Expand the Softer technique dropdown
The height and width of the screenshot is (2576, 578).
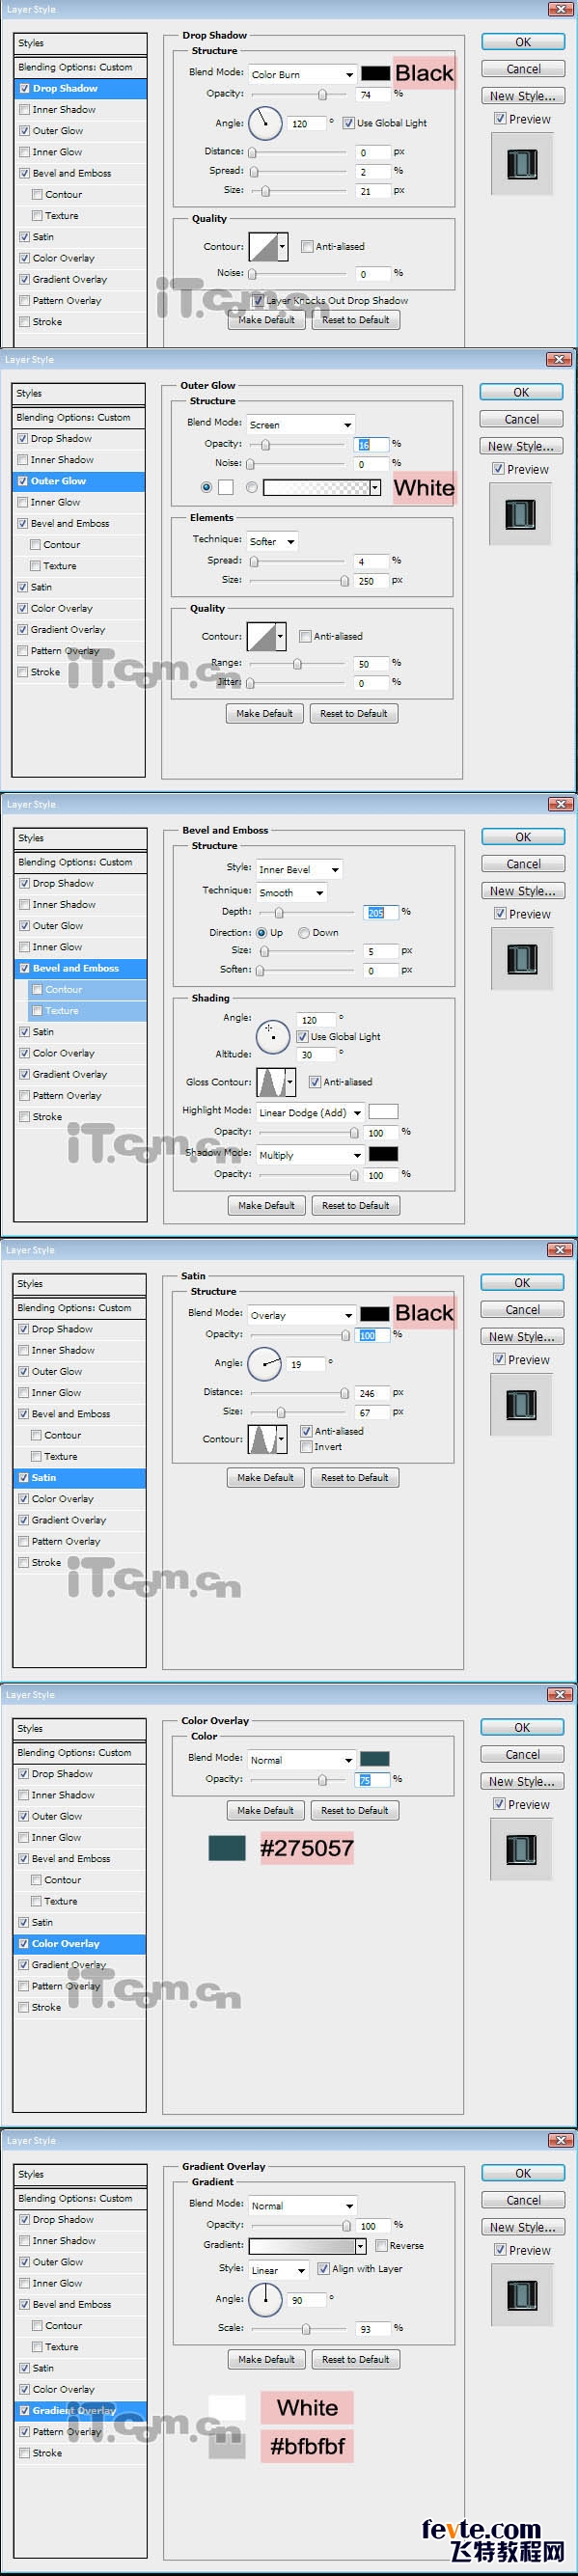pyautogui.click(x=272, y=541)
